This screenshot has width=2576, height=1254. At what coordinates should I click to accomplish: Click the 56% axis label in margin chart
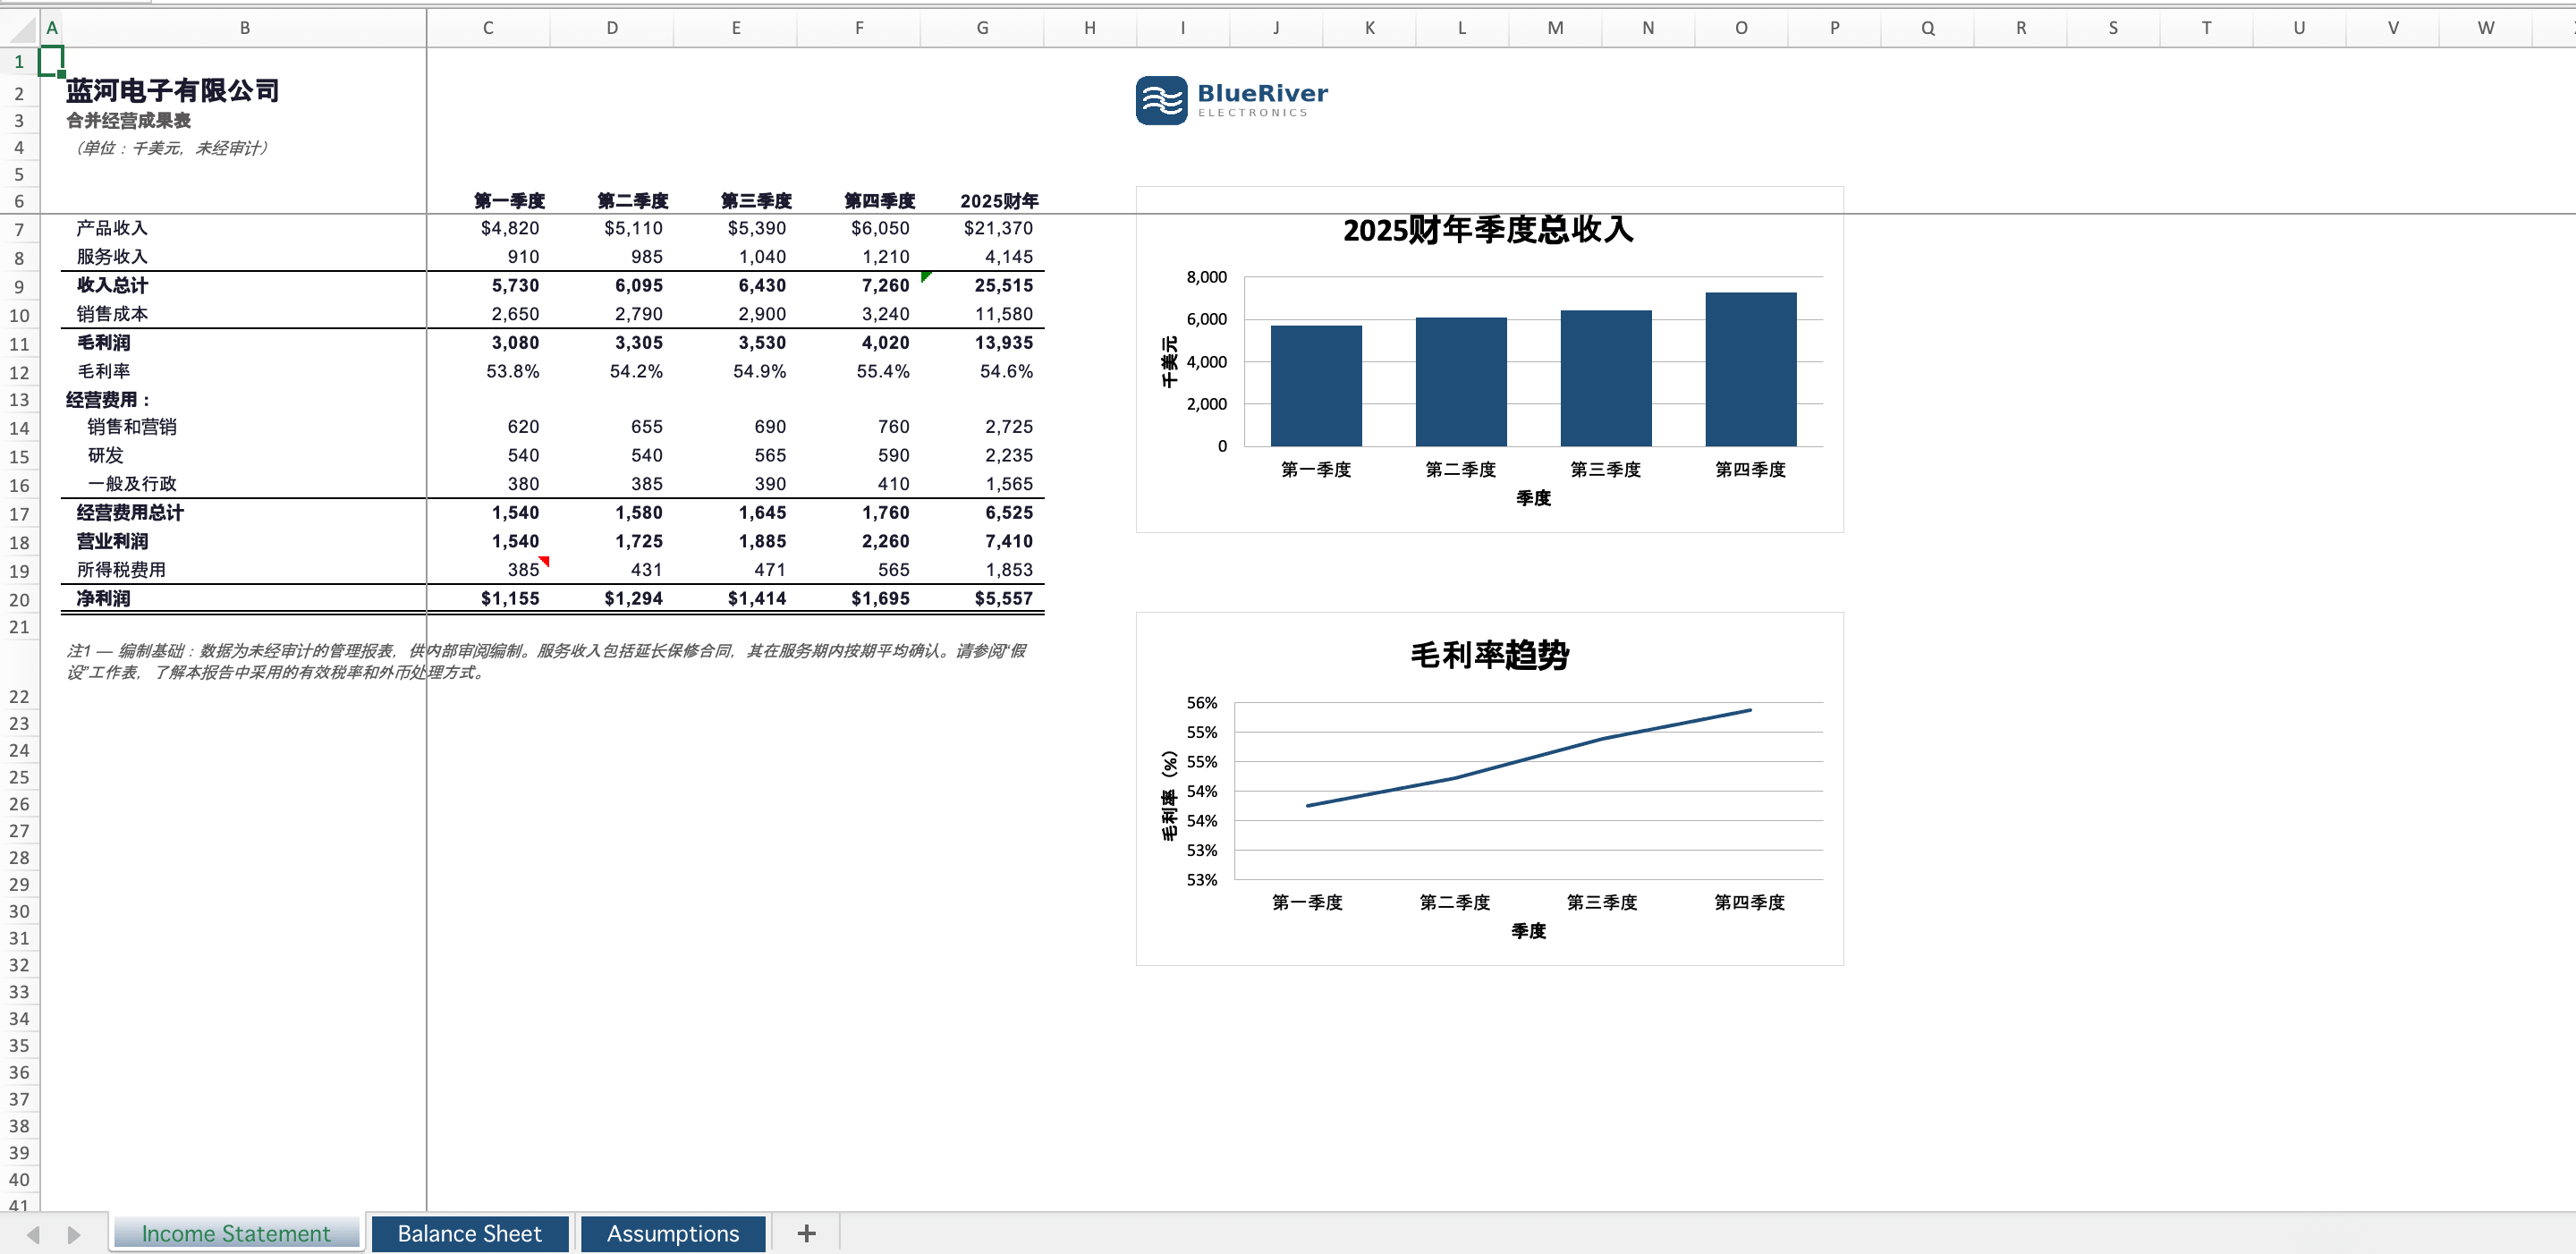(1201, 703)
